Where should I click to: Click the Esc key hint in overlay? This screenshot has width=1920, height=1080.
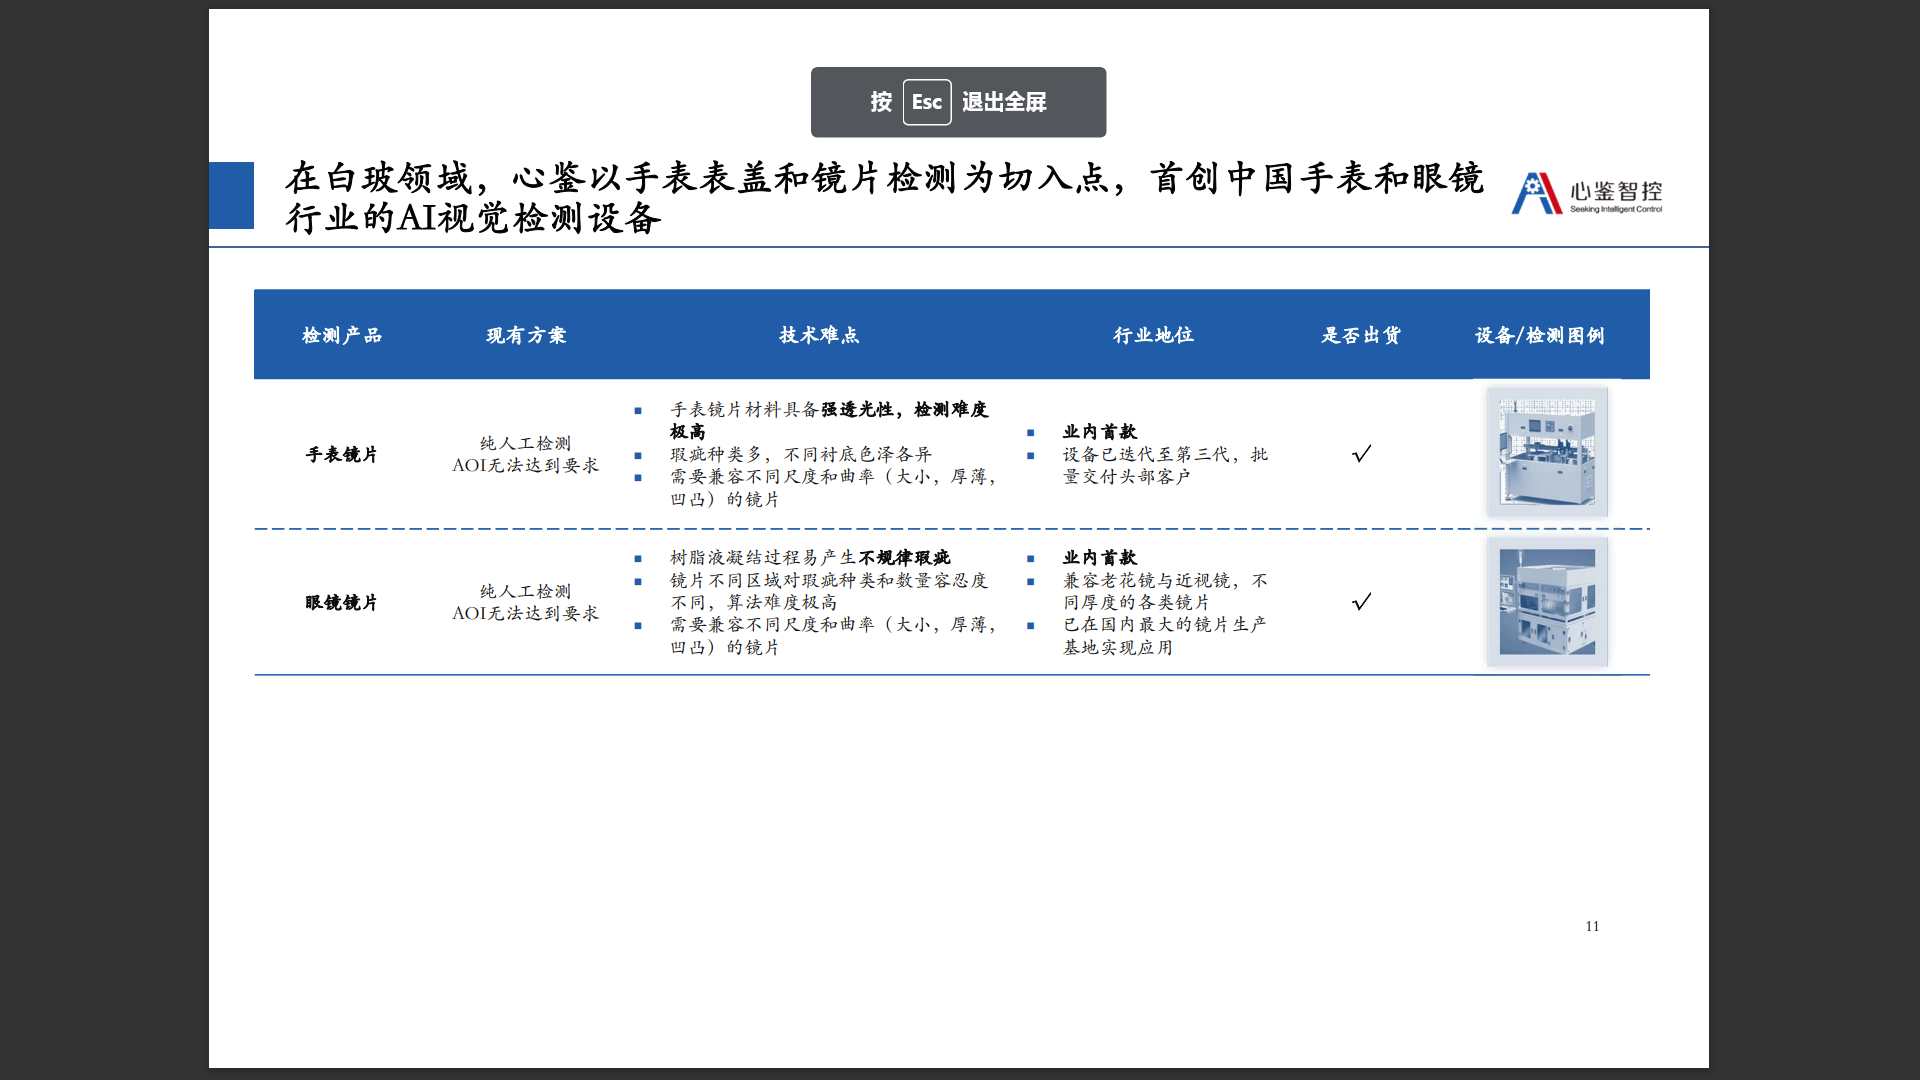(x=926, y=102)
